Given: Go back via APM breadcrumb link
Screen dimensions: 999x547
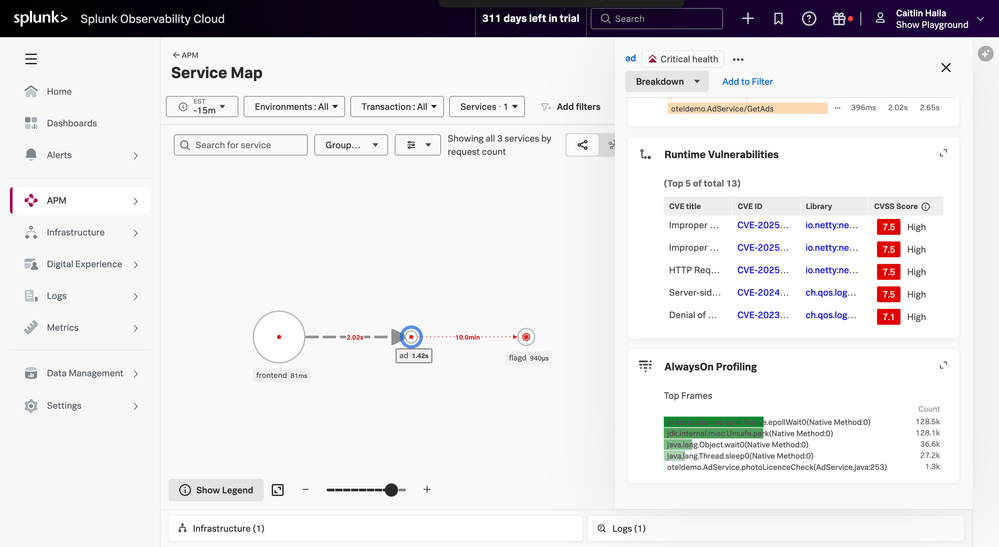Looking at the screenshot, I should 185,55.
